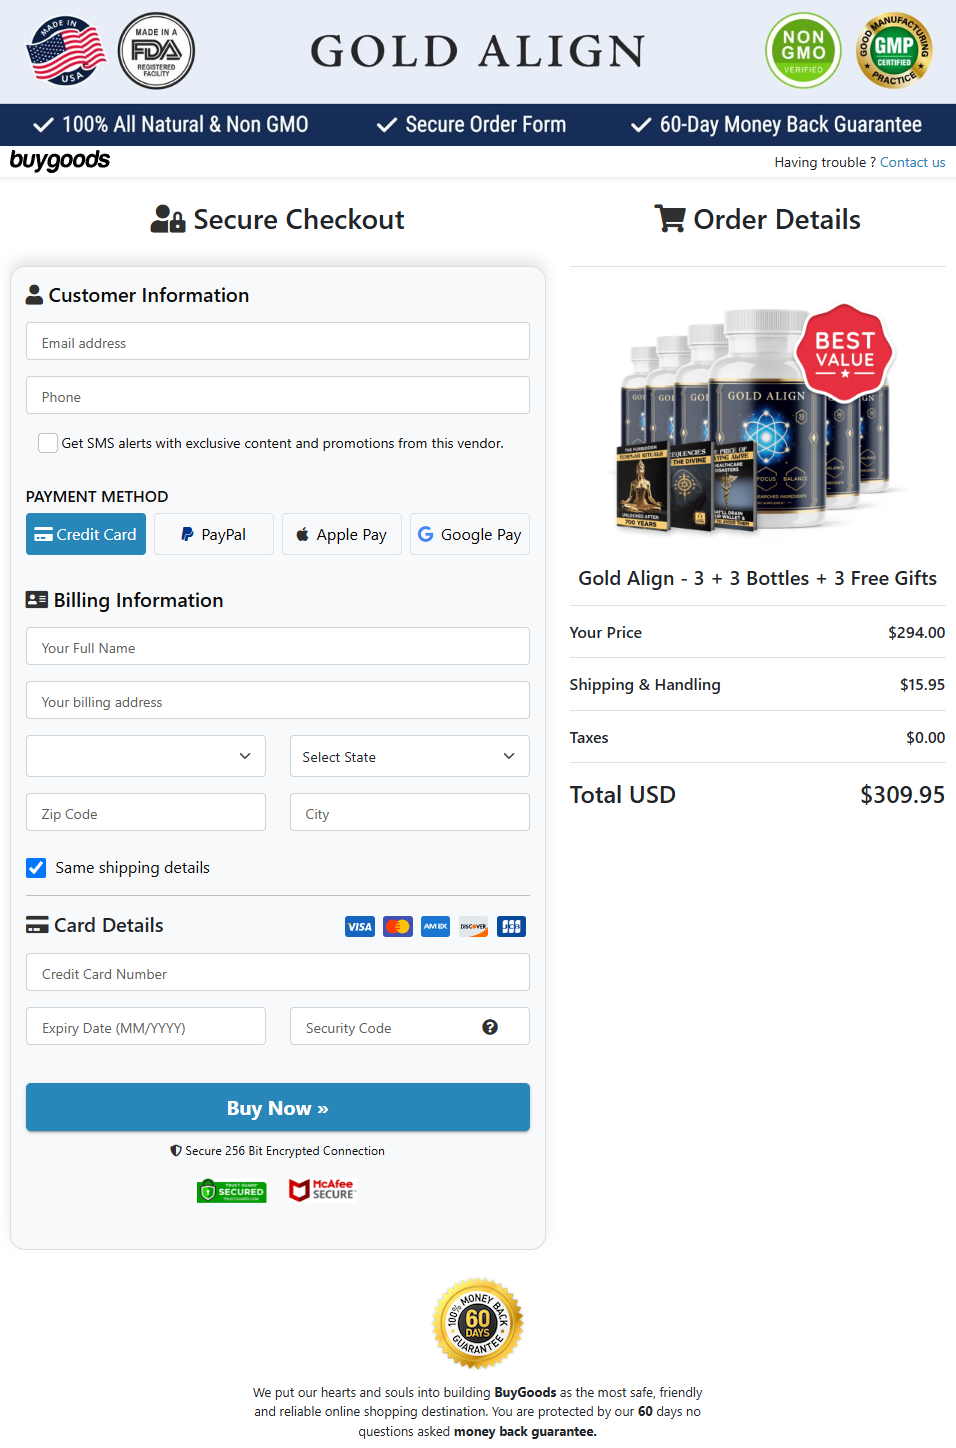Click the FDA Registered Facility badge
The height and width of the screenshot is (1448, 956).
(x=156, y=51)
